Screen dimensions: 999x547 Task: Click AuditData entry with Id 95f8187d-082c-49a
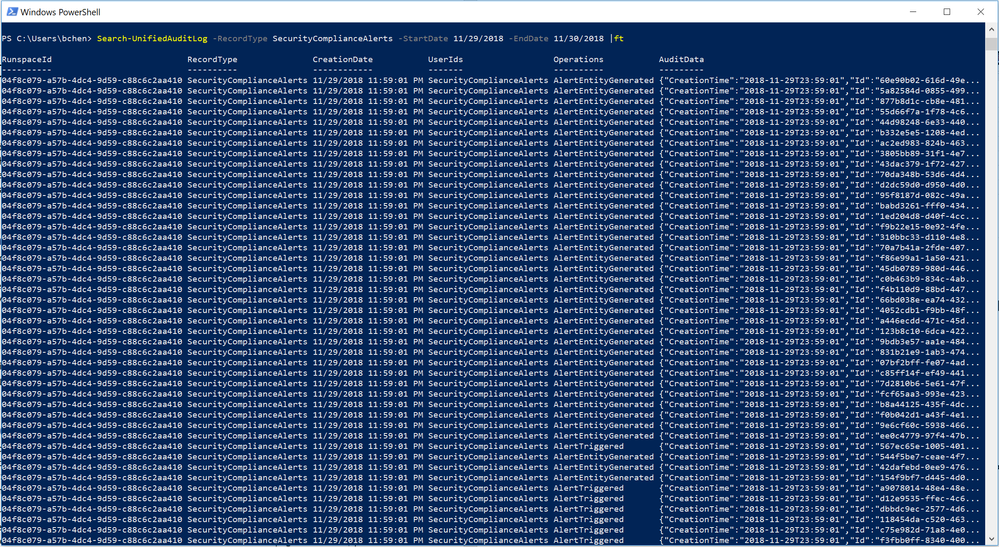[820, 195]
